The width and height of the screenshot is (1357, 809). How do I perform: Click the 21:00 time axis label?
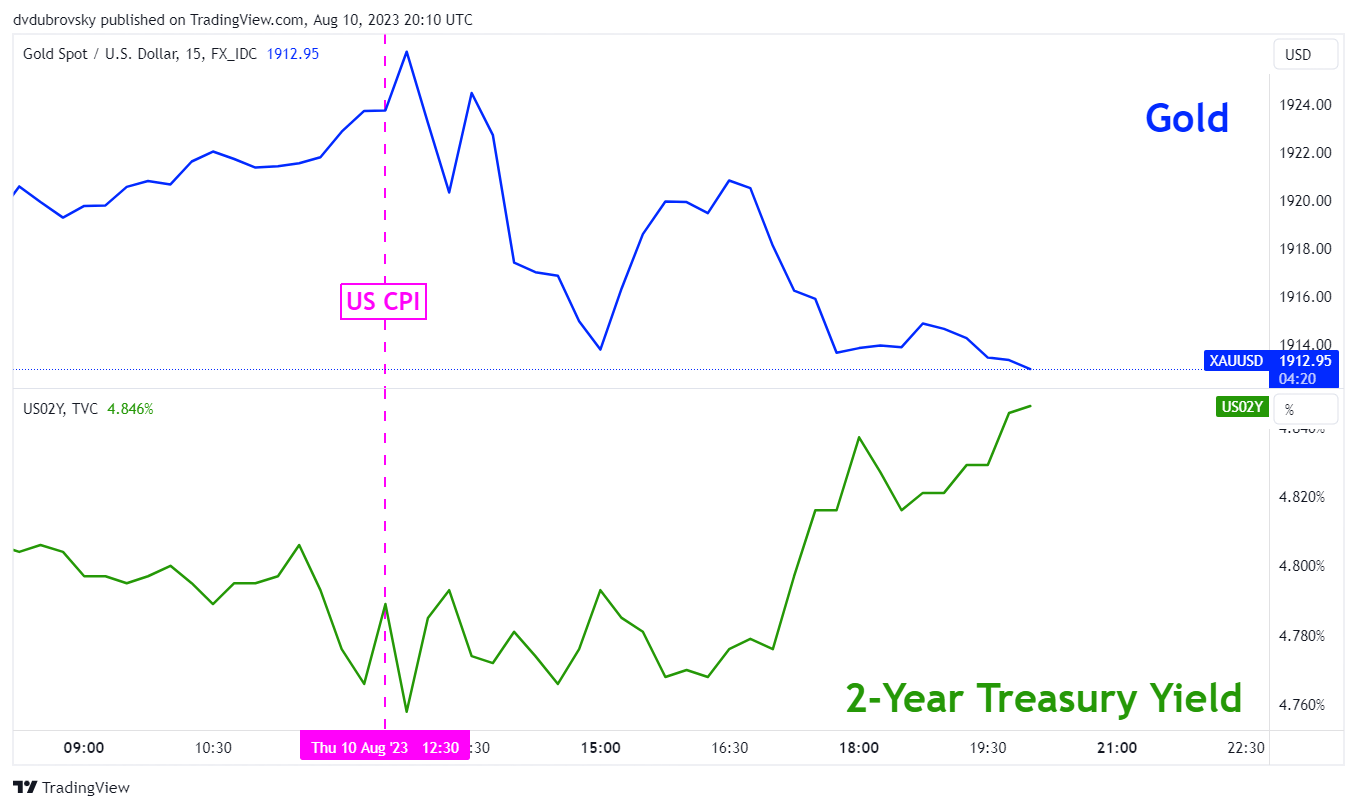(x=1117, y=748)
